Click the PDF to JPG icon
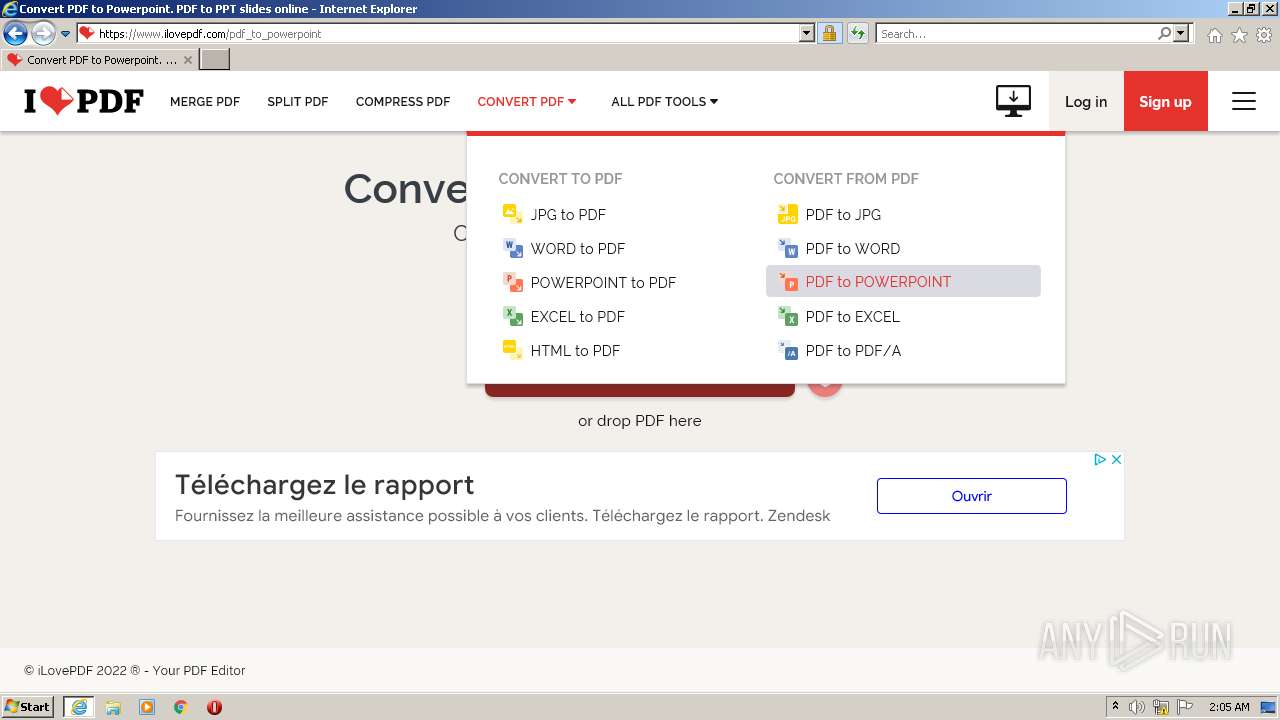This screenshot has height=720, width=1280. (x=787, y=214)
